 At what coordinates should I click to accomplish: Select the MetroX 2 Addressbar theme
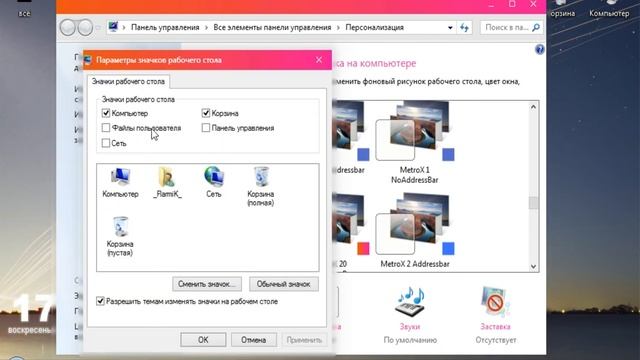point(415,231)
